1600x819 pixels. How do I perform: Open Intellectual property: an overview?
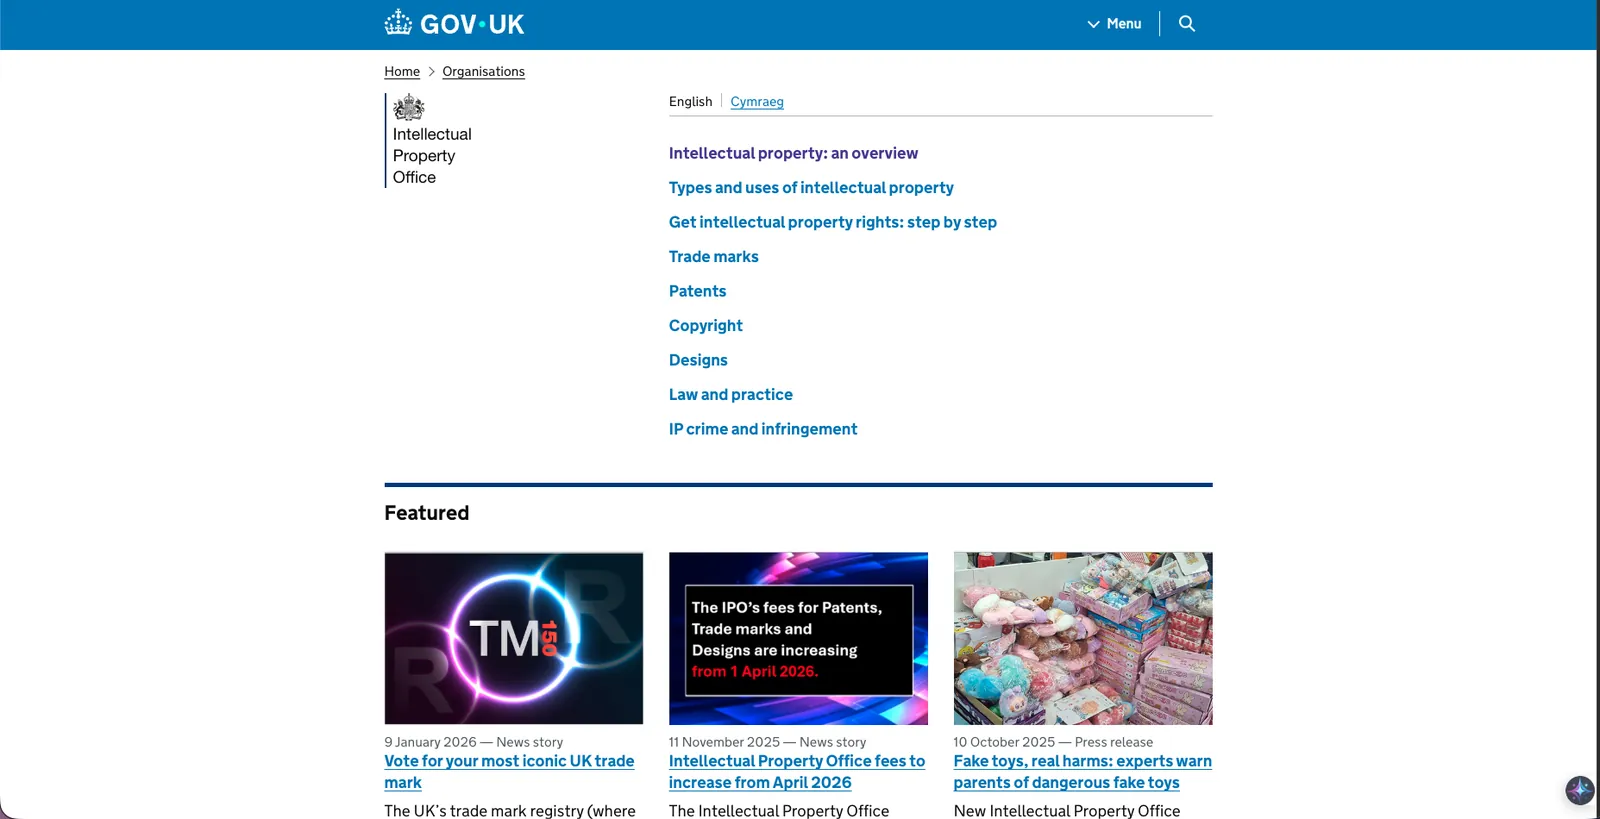click(x=793, y=153)
